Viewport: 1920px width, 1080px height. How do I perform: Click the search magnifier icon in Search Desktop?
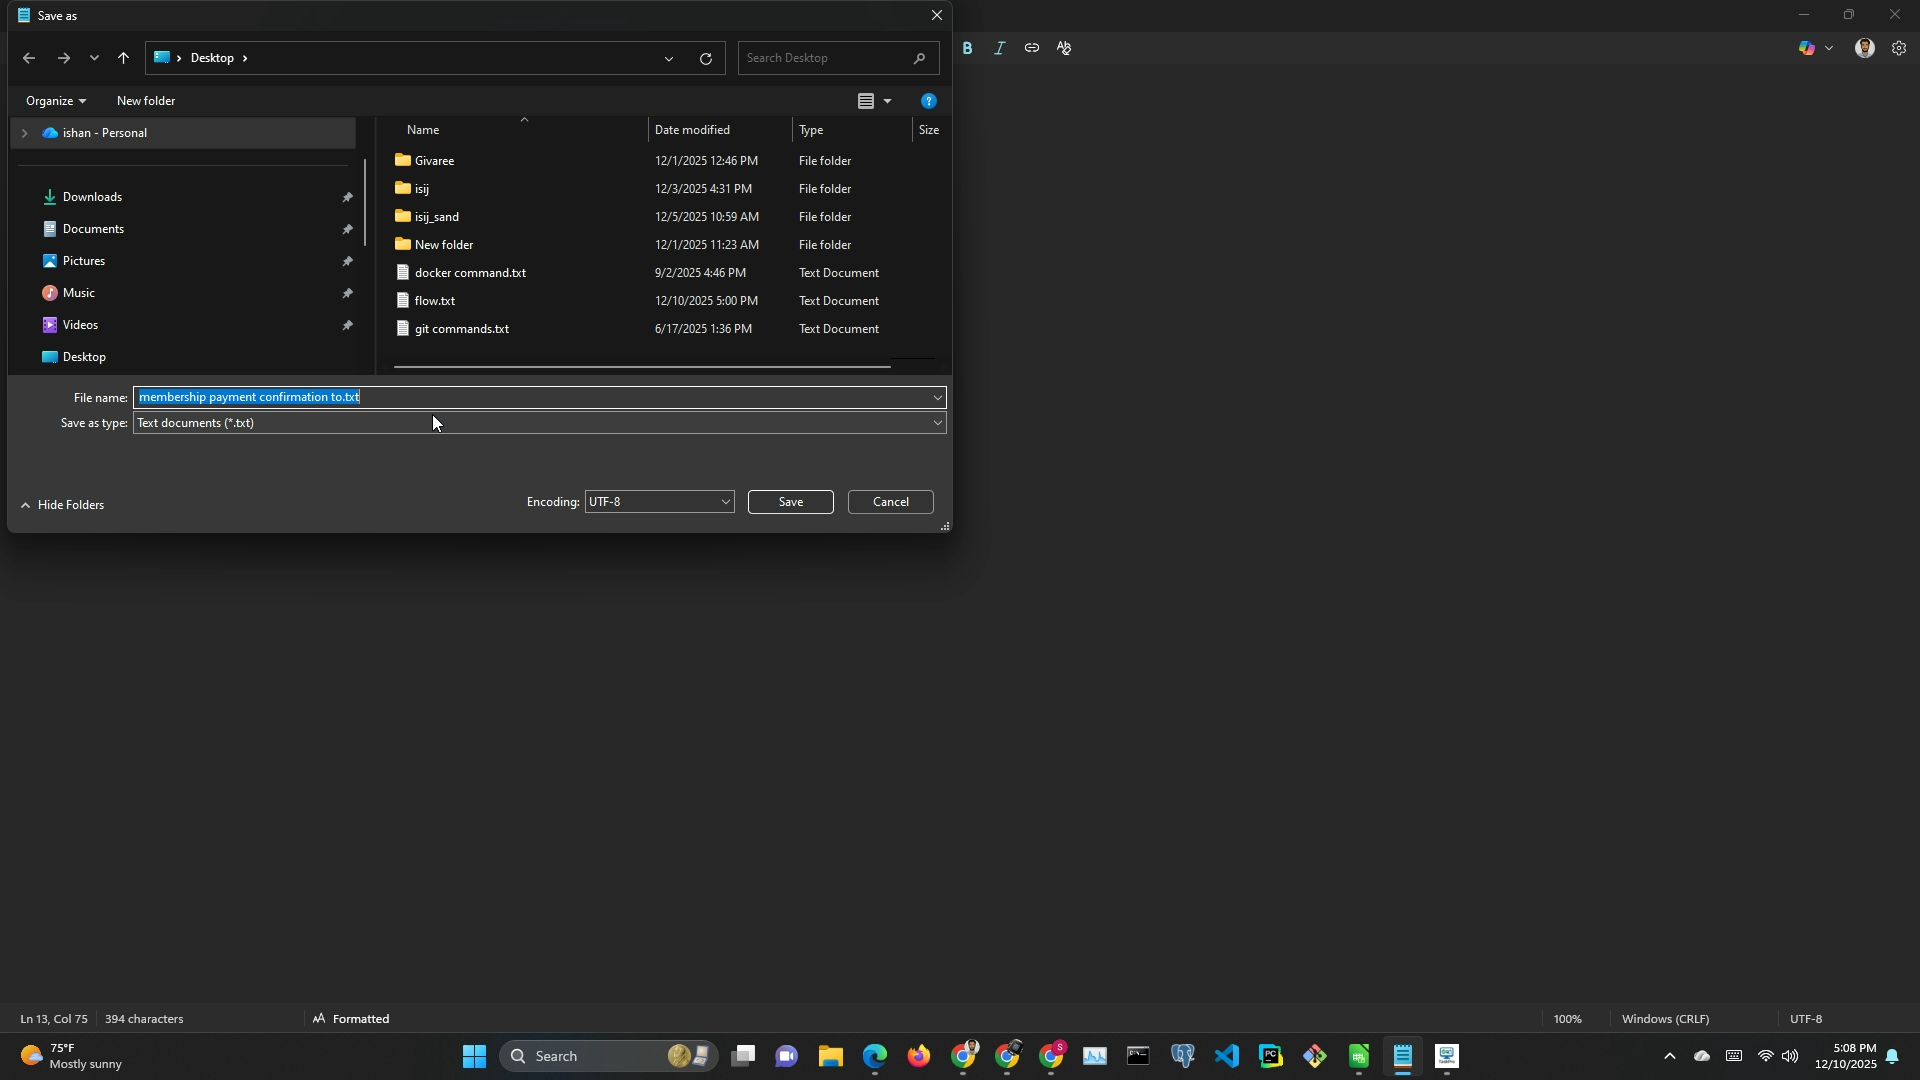click(x=919, y=58)
